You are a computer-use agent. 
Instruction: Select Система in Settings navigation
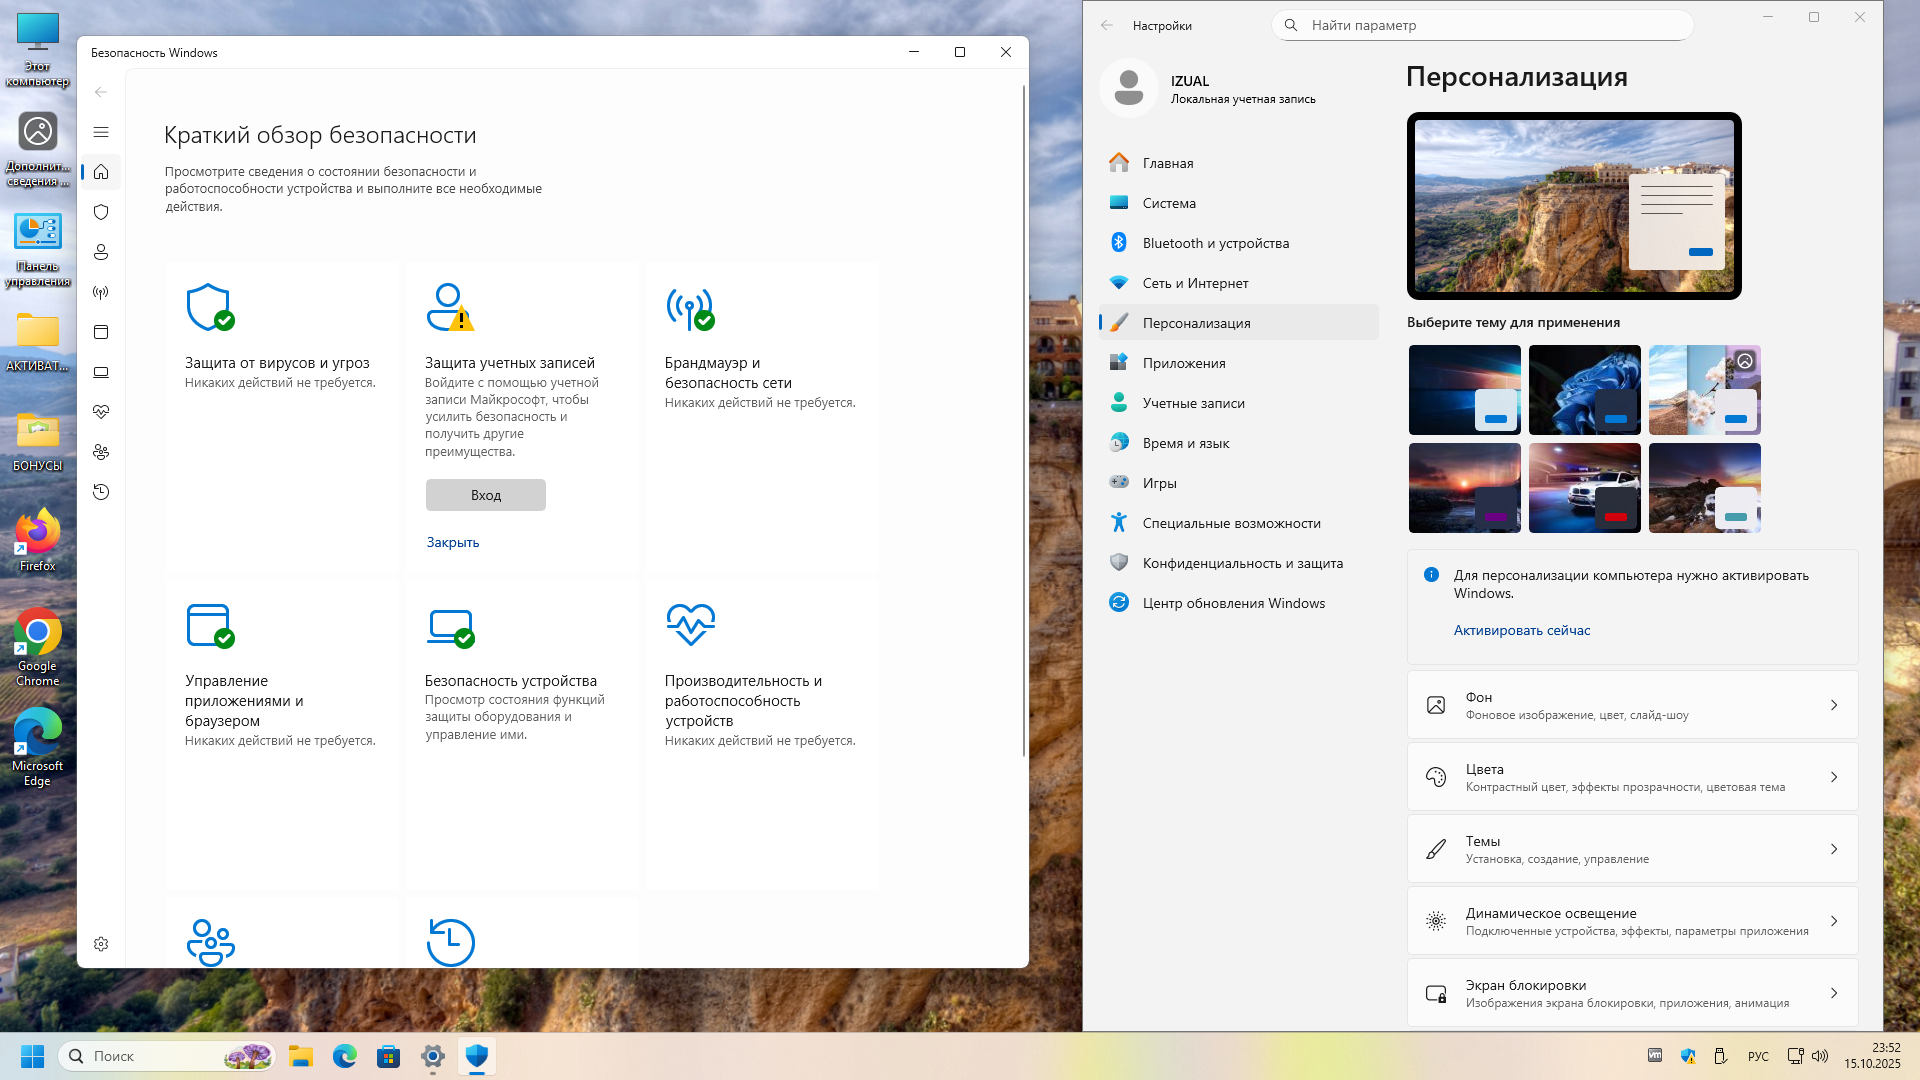pyautogui.click(x=1169, y=203)
